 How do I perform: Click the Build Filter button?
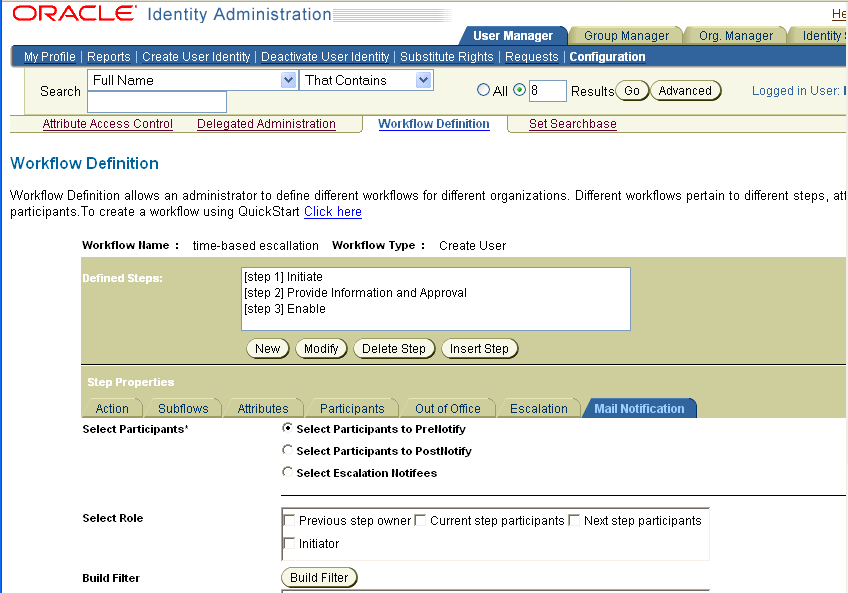tap(319, 578)
